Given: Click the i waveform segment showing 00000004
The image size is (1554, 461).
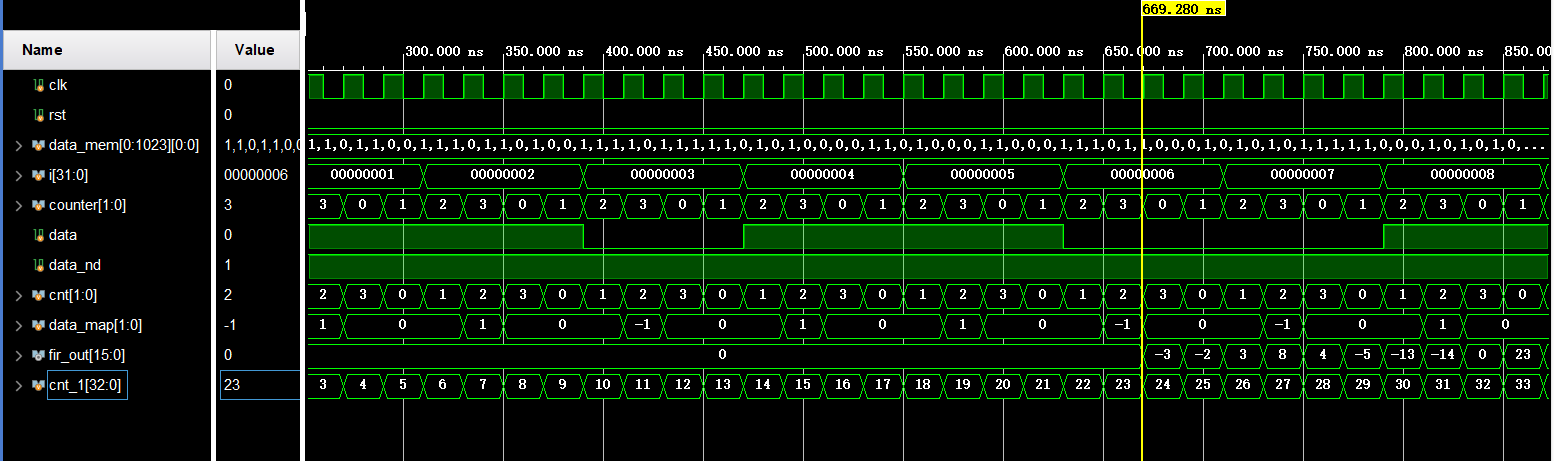Looking at the screenshot, I should pos(822,175).
